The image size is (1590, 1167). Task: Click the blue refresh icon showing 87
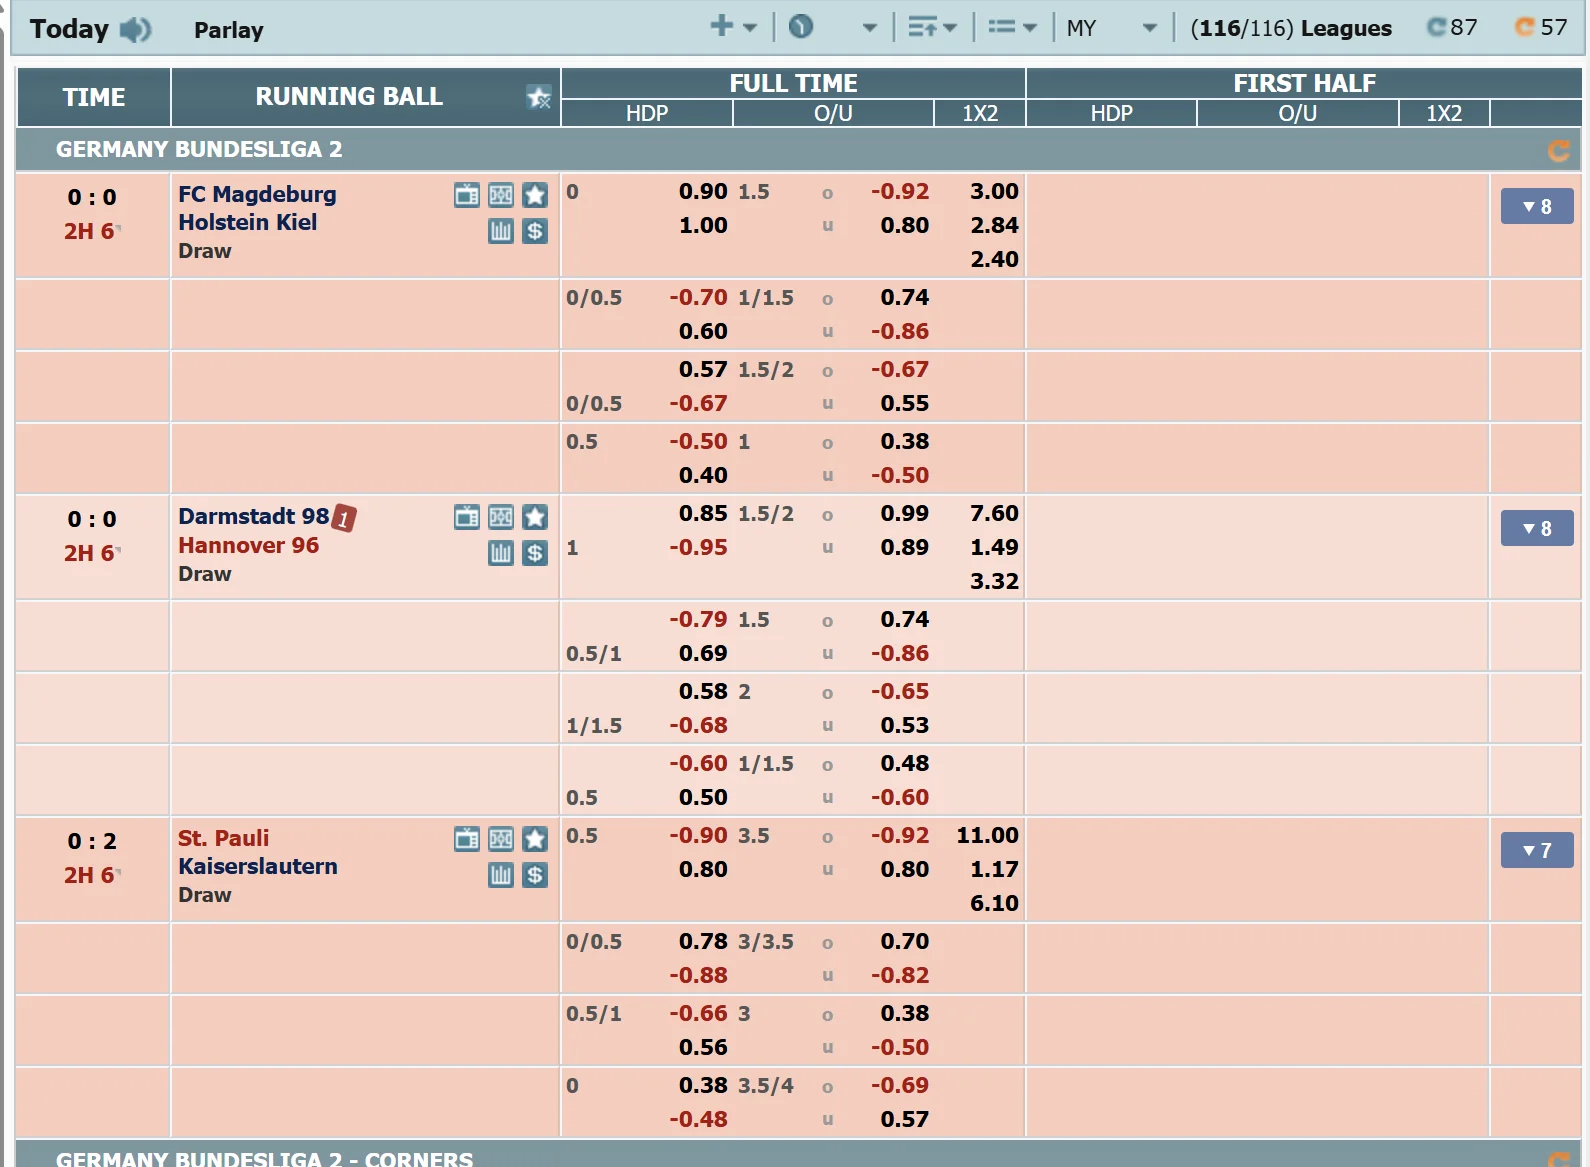pos(1437,27)
